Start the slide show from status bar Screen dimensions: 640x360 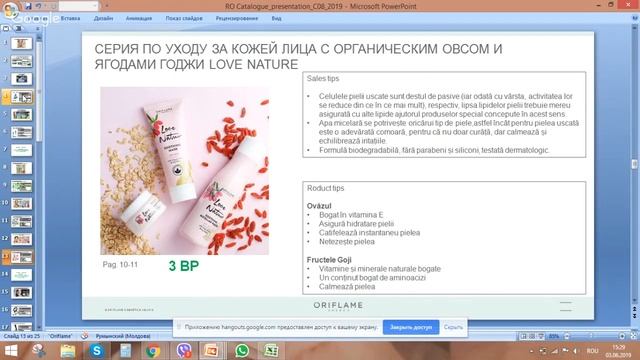coord(541,336)
